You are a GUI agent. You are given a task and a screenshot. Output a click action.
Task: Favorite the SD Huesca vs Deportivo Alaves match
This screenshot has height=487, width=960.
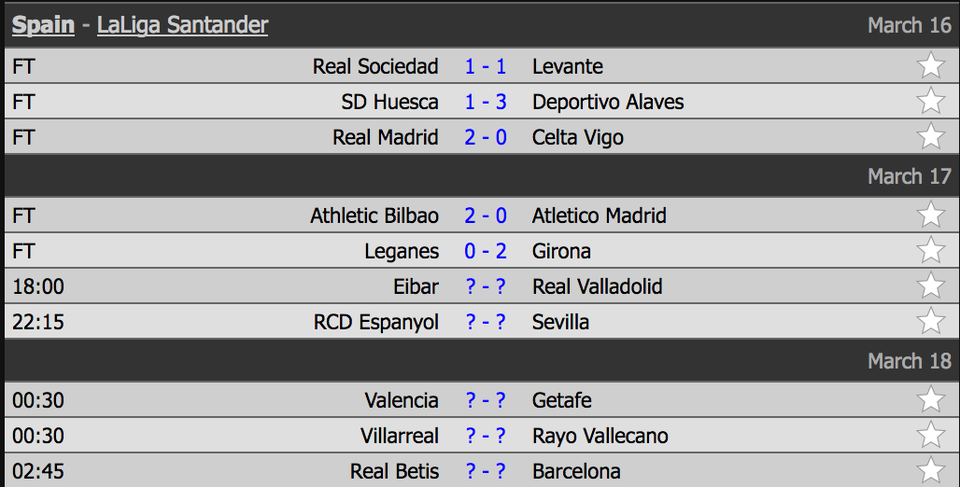tap(931, 101)
